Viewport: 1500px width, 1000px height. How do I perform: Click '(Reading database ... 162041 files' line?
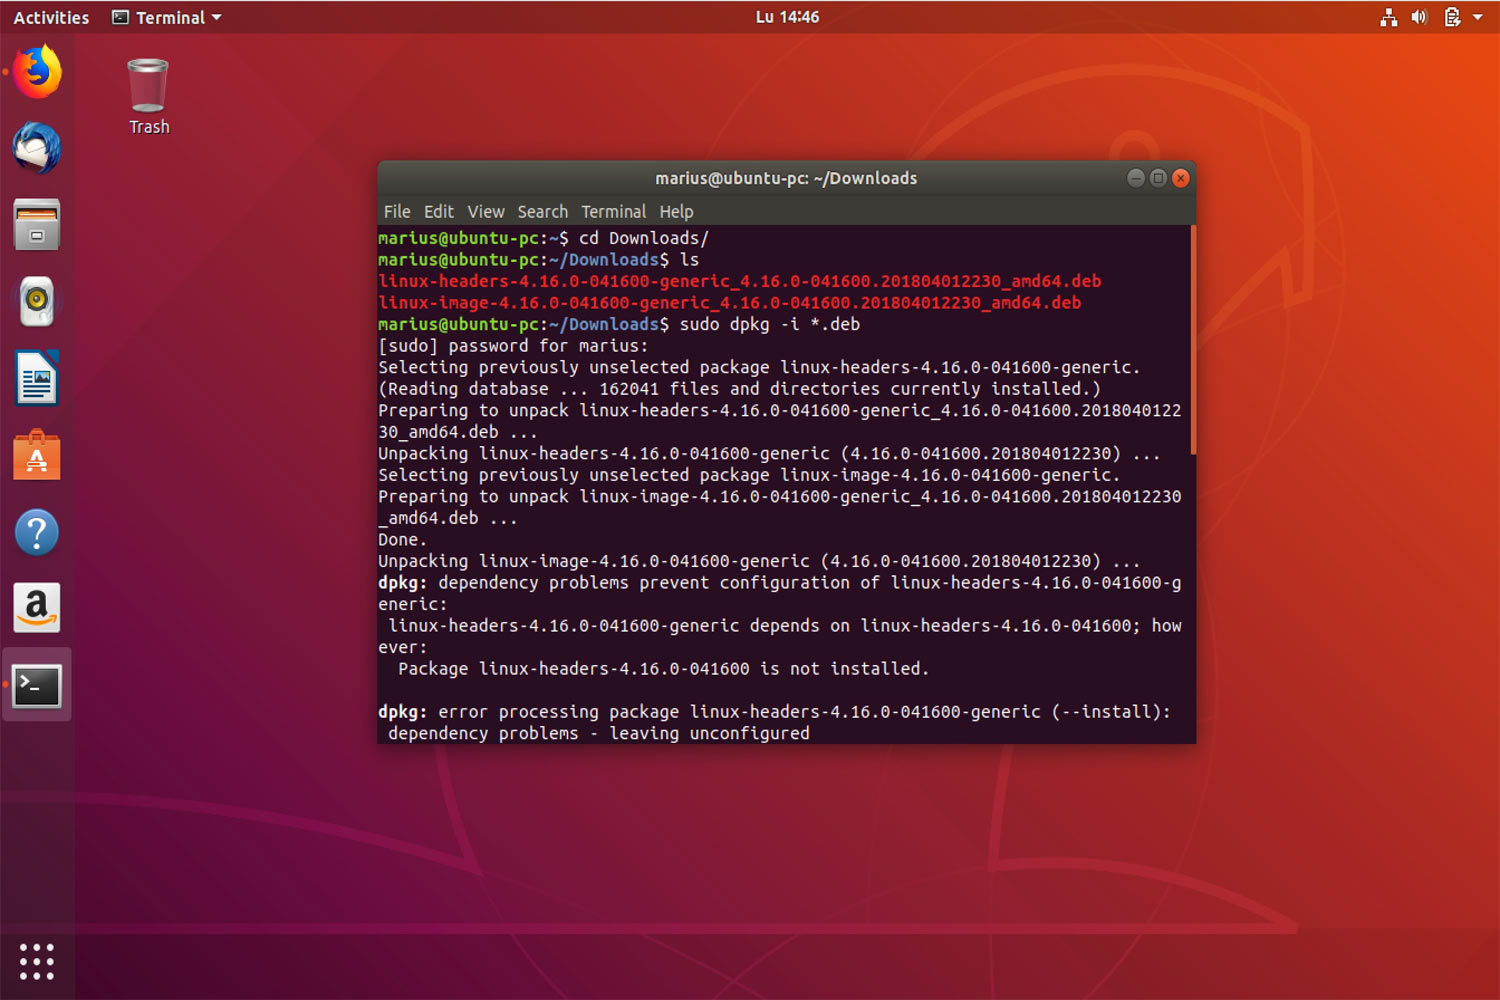click(739, 389)
